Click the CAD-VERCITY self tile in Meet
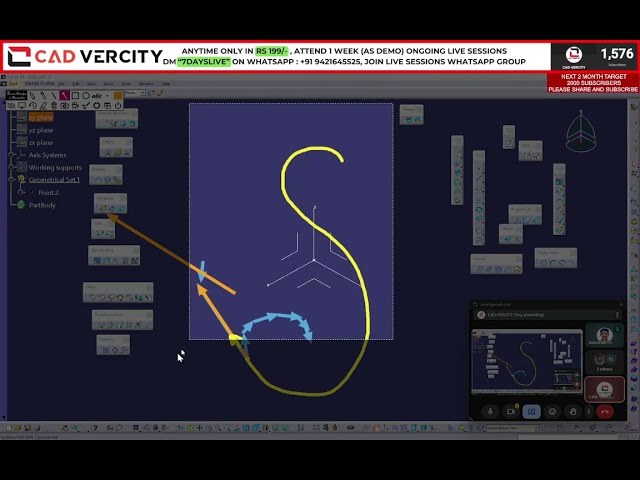 pos(604,389)
